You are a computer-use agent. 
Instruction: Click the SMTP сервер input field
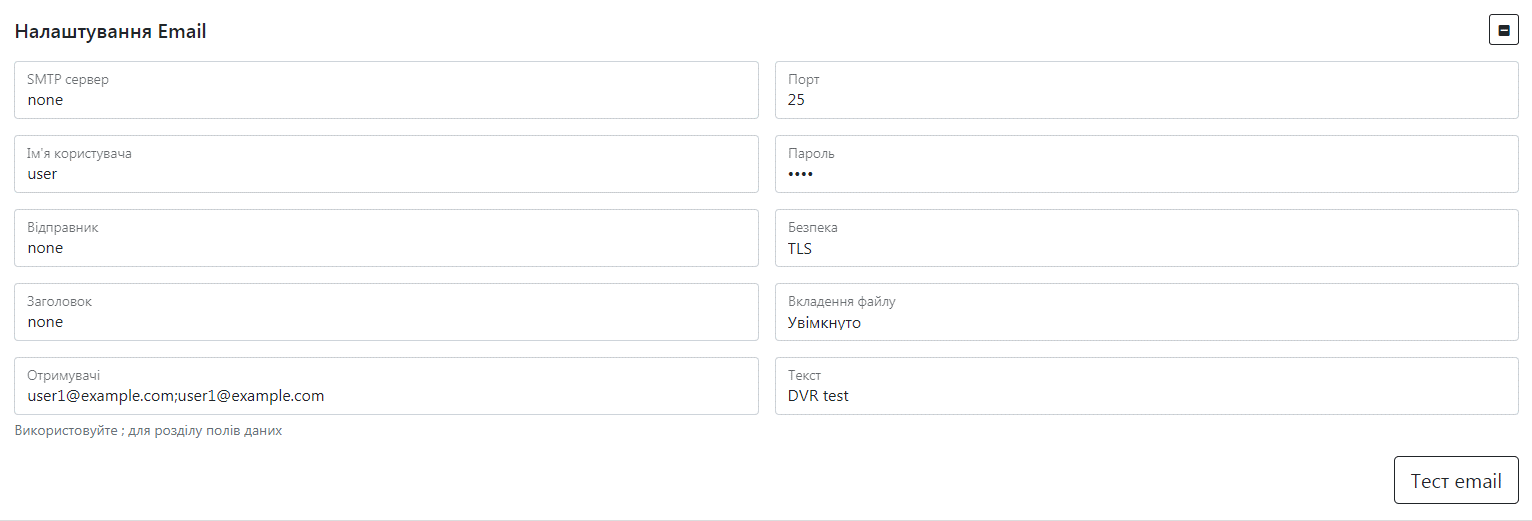pos(386,100)
